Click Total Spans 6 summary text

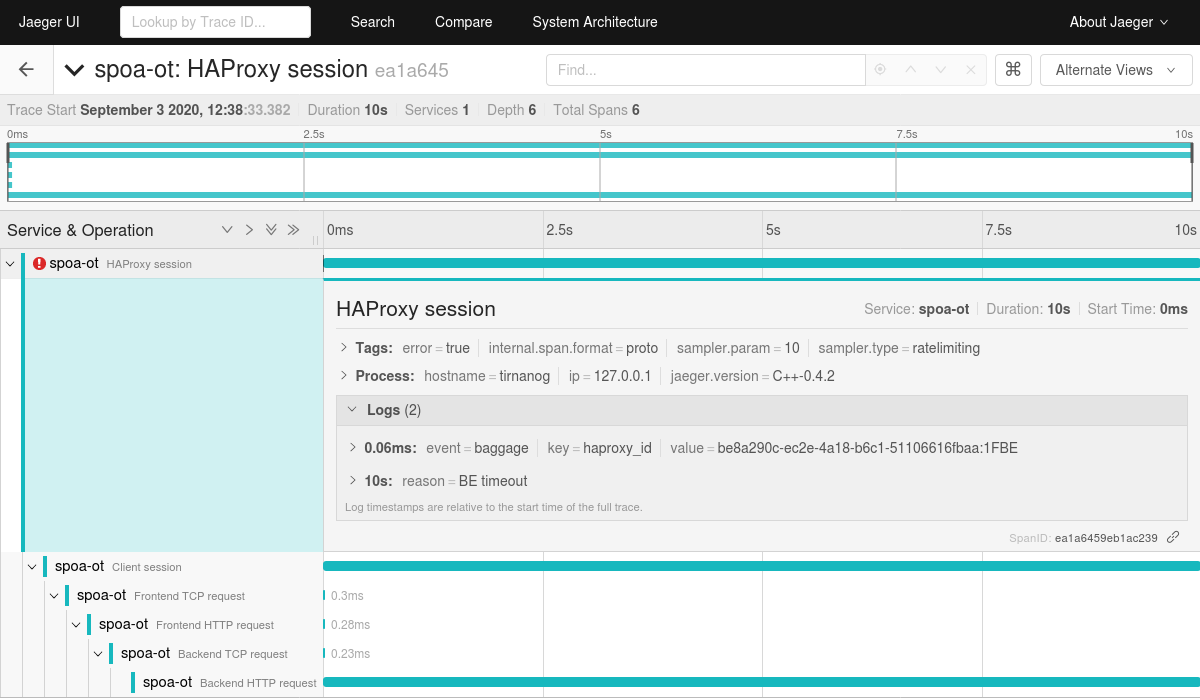(x=596, y=110)
